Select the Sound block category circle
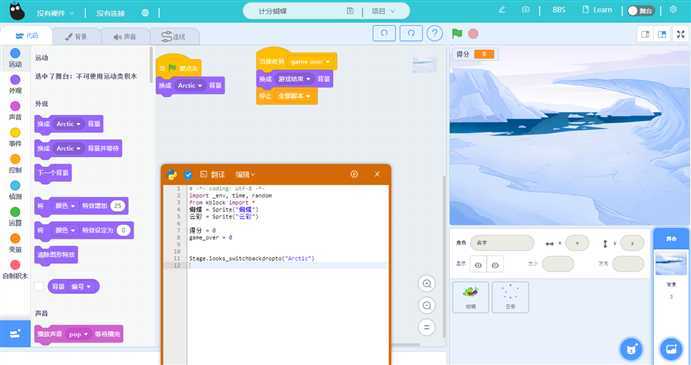The width and height of the screenshot is (691, 365). click(x=15, y=106)
